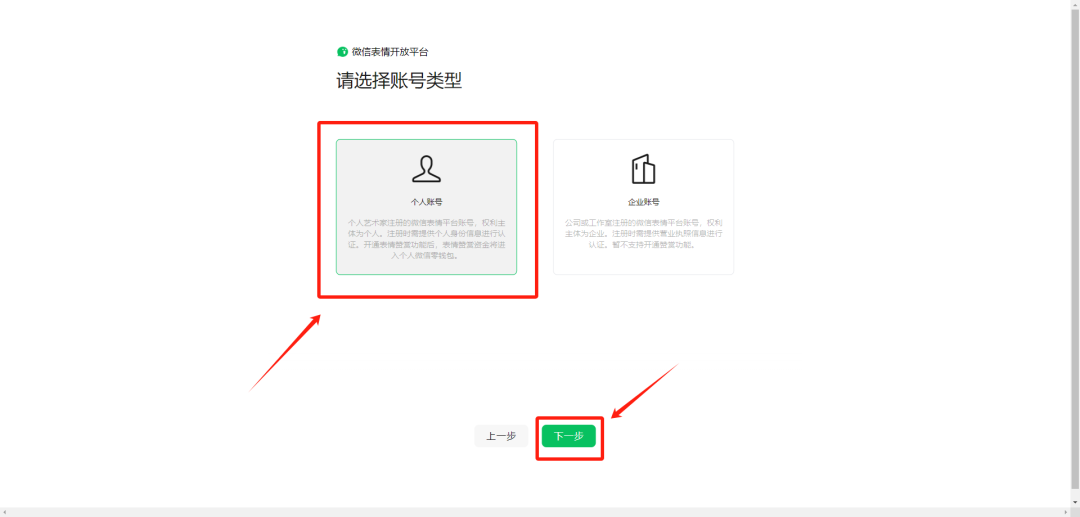The image size is (1080, 517).
Task: Click the WeChat sticker platform logo icon
Action: click(x=342, y=52)
